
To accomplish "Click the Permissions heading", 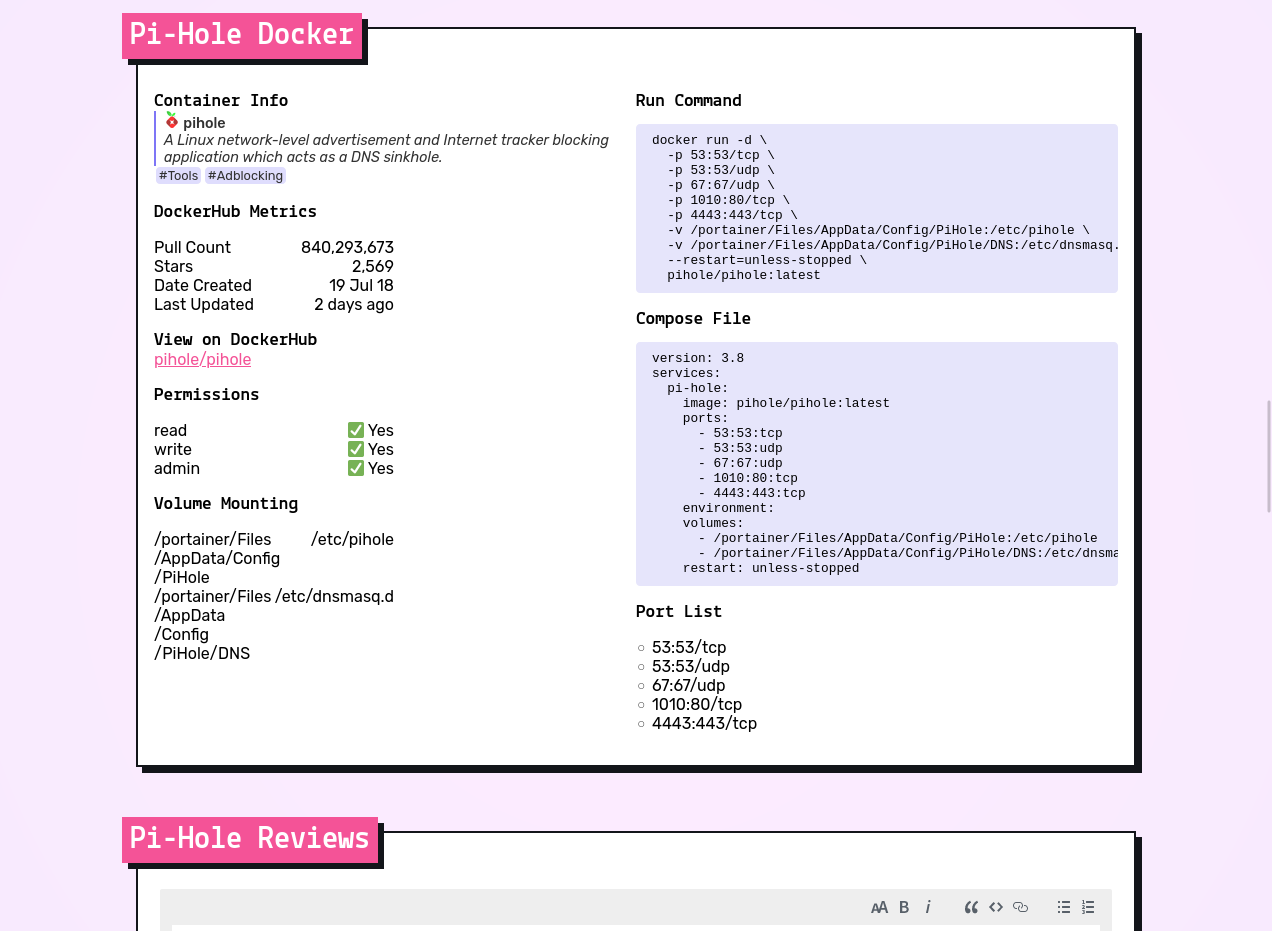I will tap(207, 395).
